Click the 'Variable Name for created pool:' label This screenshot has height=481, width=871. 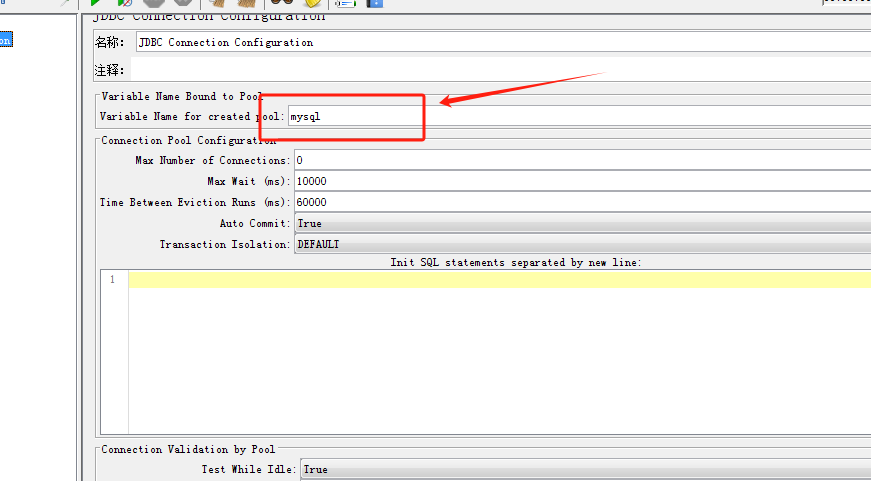point(192,117)
